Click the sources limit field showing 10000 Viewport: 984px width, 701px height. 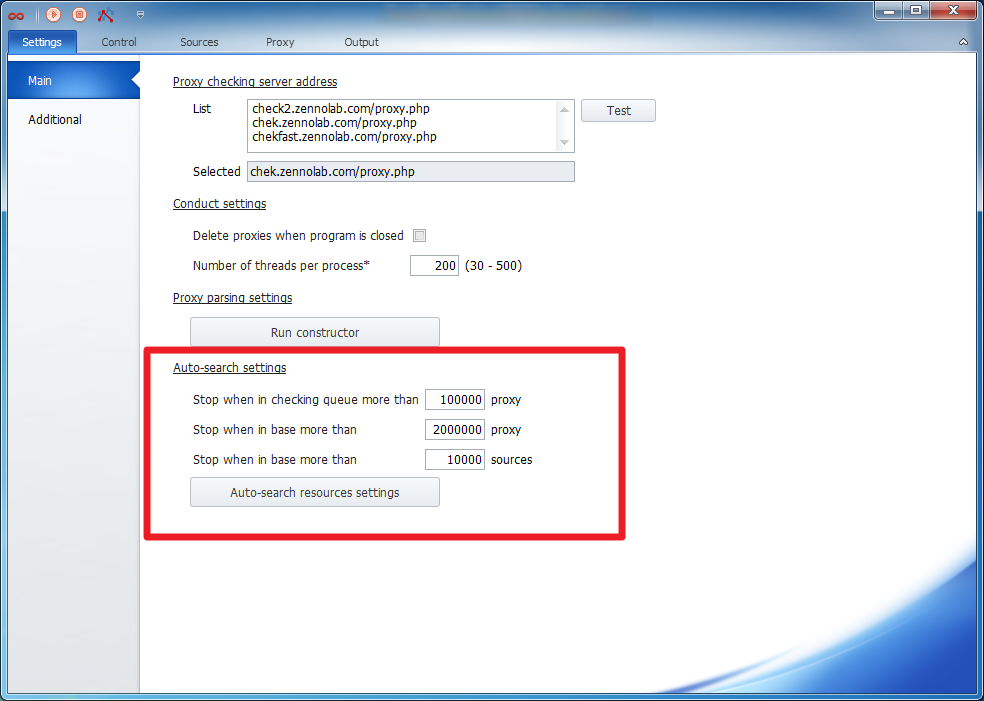tap(455, 460)
